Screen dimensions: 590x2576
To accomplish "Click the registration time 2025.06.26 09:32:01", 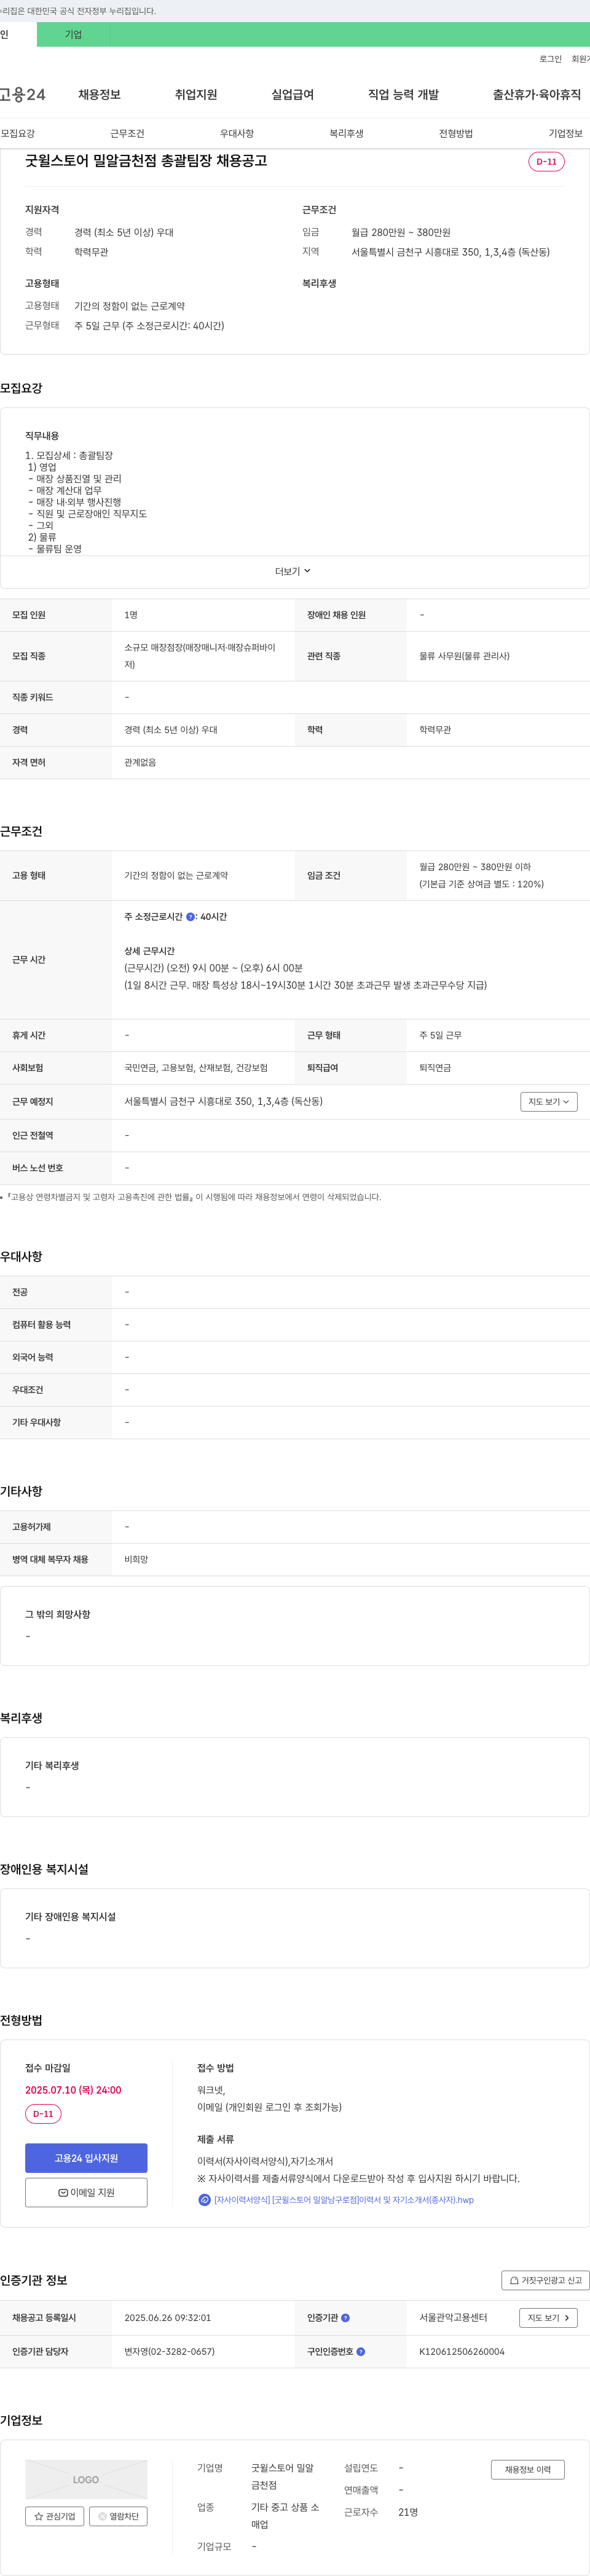I will tap(168, 2318).
